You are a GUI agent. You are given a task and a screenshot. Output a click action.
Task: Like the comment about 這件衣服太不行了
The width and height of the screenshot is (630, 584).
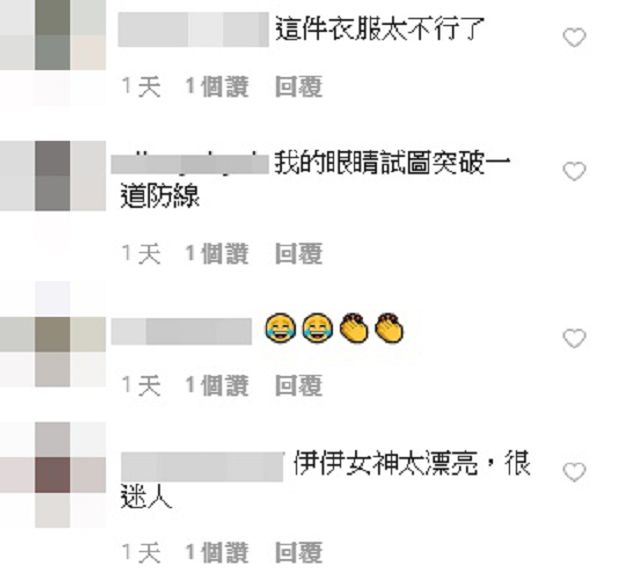(x=574, y=38)
